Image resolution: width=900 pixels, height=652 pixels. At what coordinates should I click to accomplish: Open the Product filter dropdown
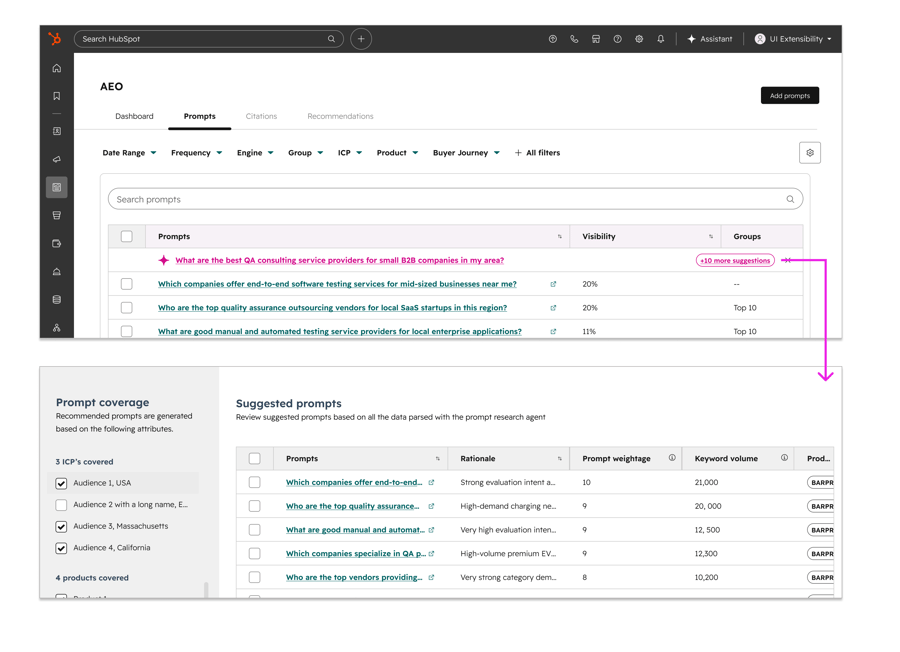point(397,153)
